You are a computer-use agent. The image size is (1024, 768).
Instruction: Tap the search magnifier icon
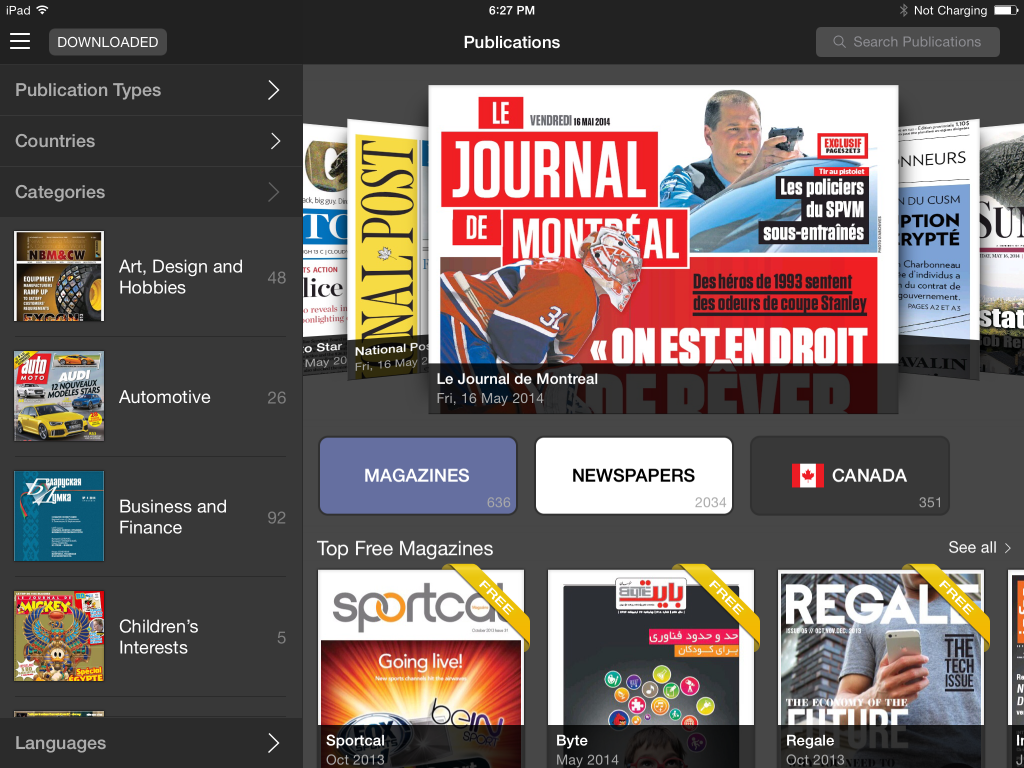pyautogui.click(x=839, y=42)
